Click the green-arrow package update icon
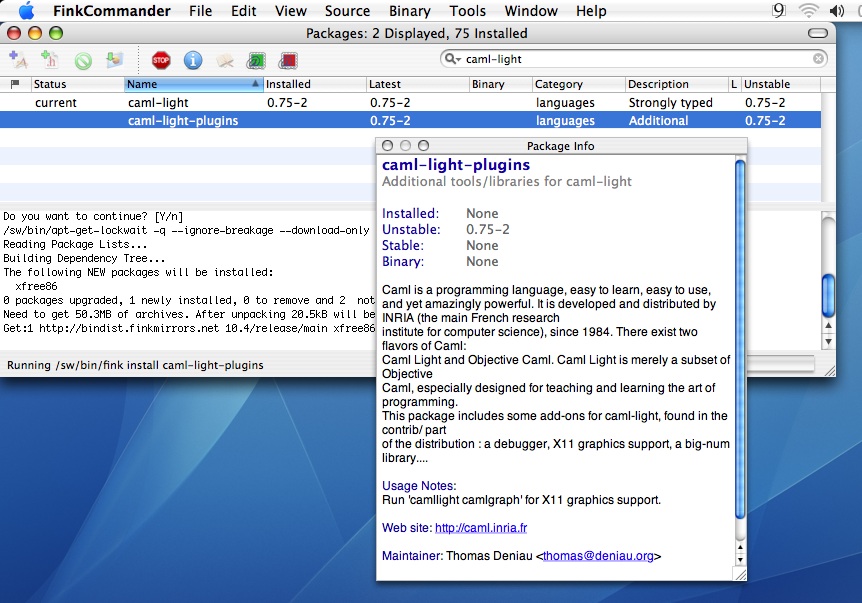 point(115,59)
